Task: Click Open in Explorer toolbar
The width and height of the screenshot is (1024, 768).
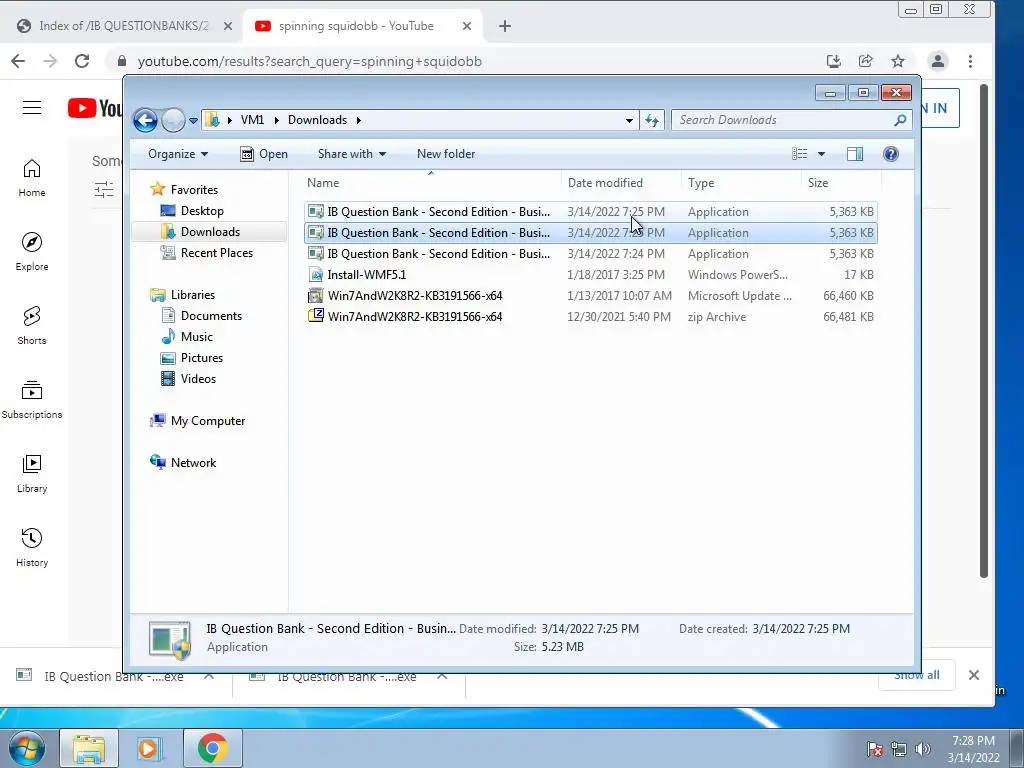Action: point(264,154)
